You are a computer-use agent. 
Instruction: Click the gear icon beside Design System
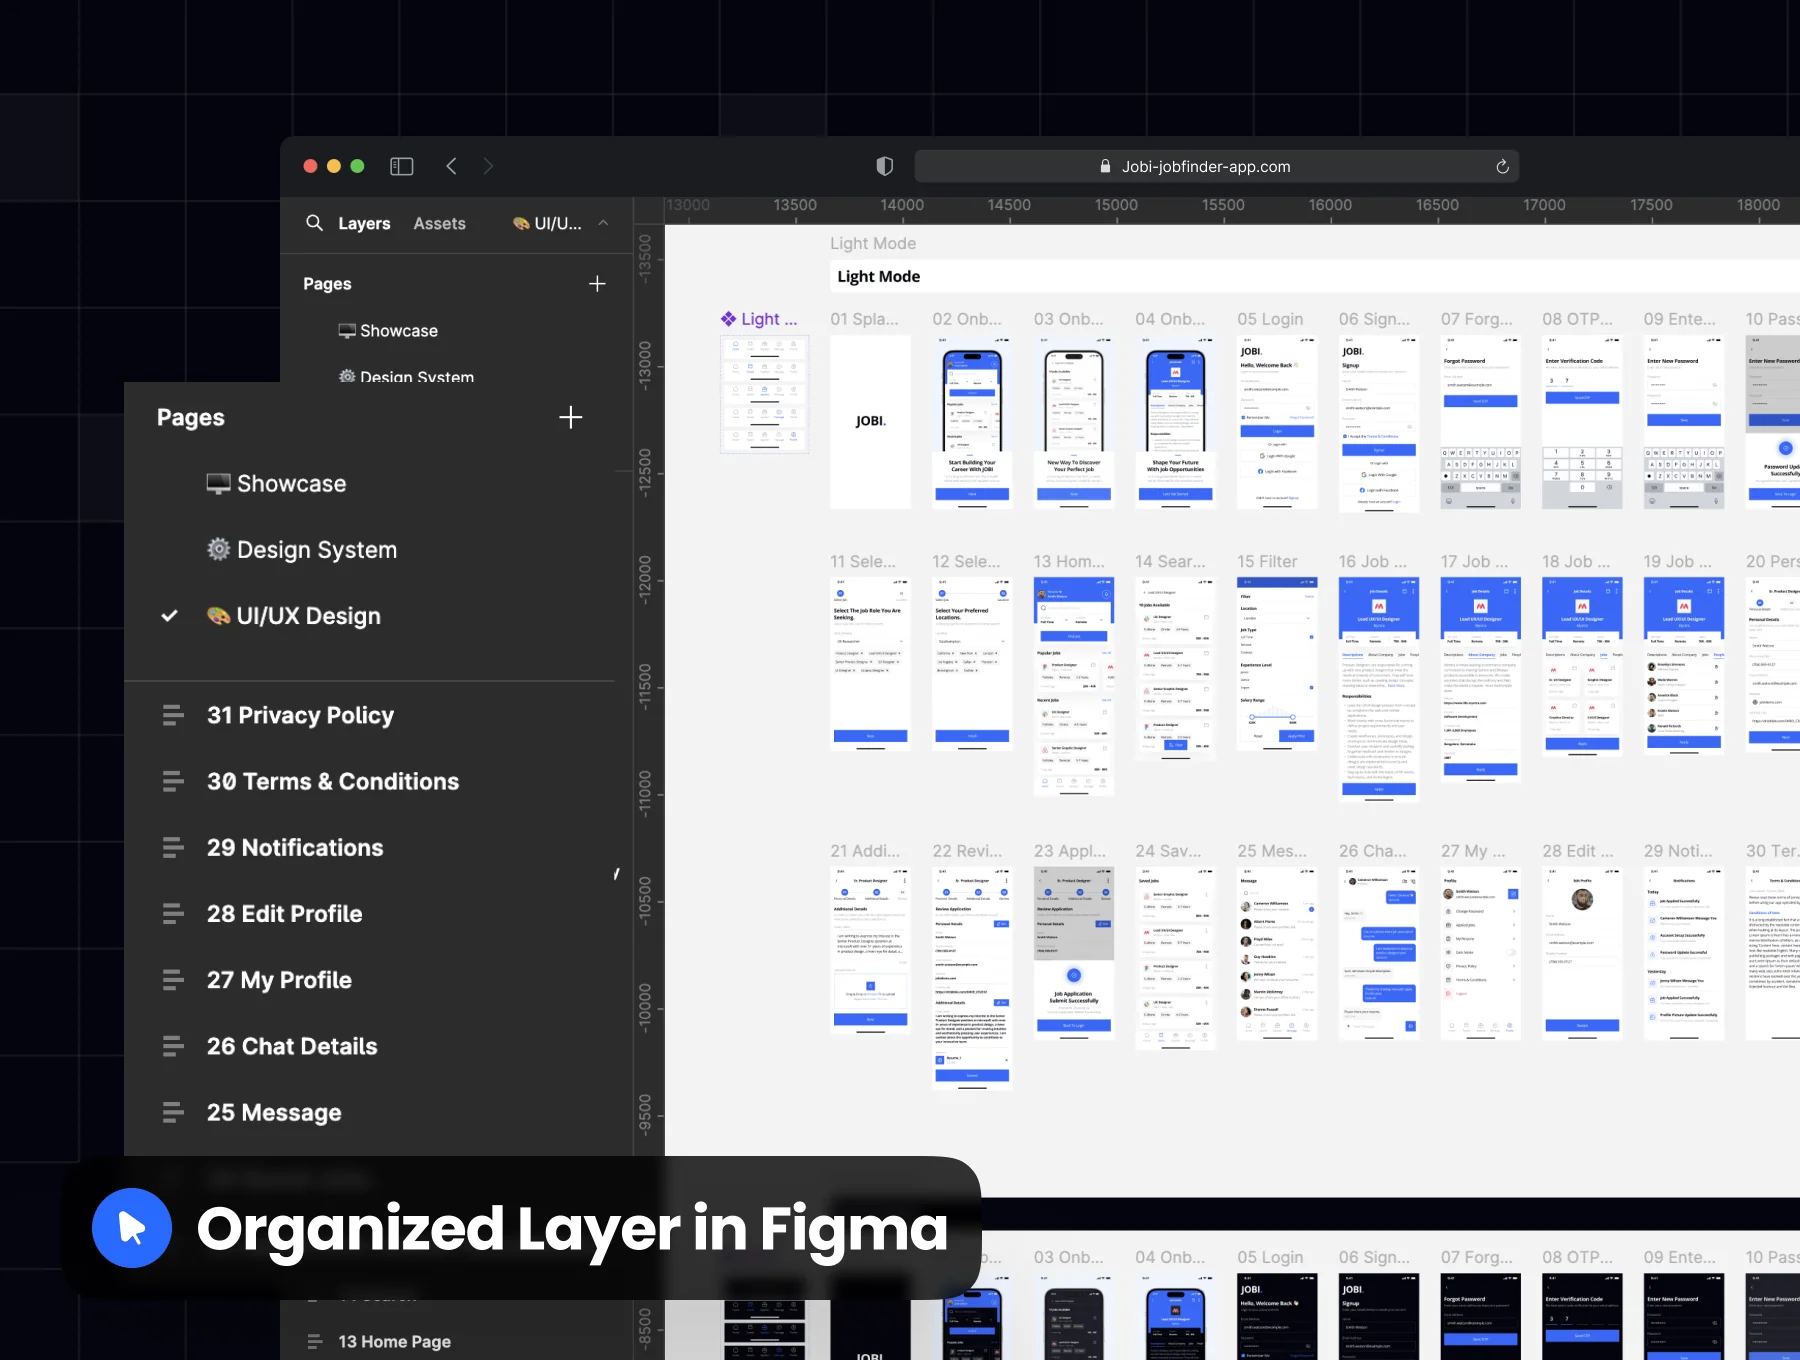pyautogui.click(x=218, y=549)
